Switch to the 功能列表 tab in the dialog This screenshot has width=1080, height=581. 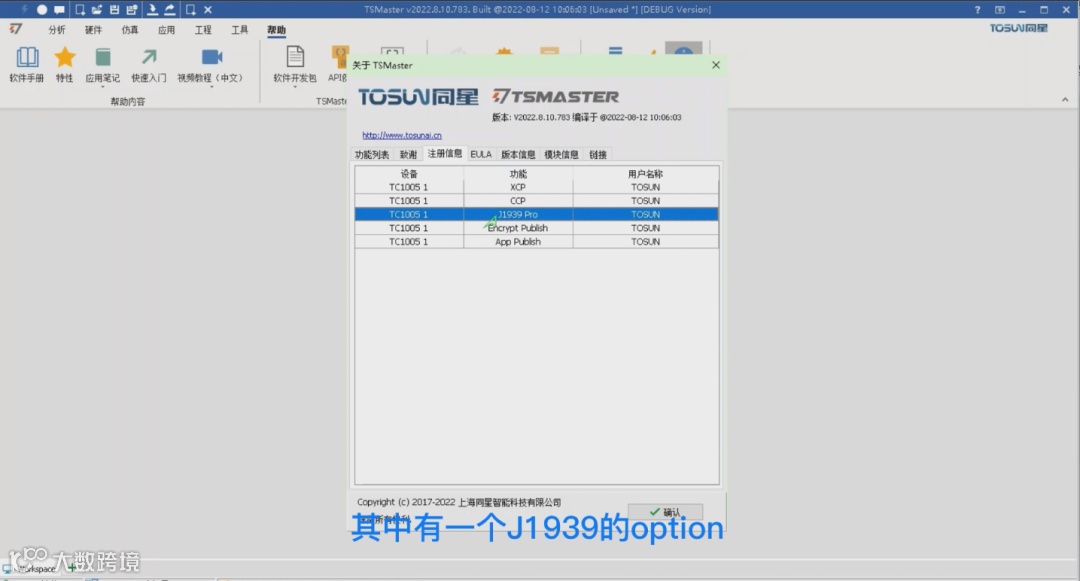pyautogui.click(x=372, y=154)
